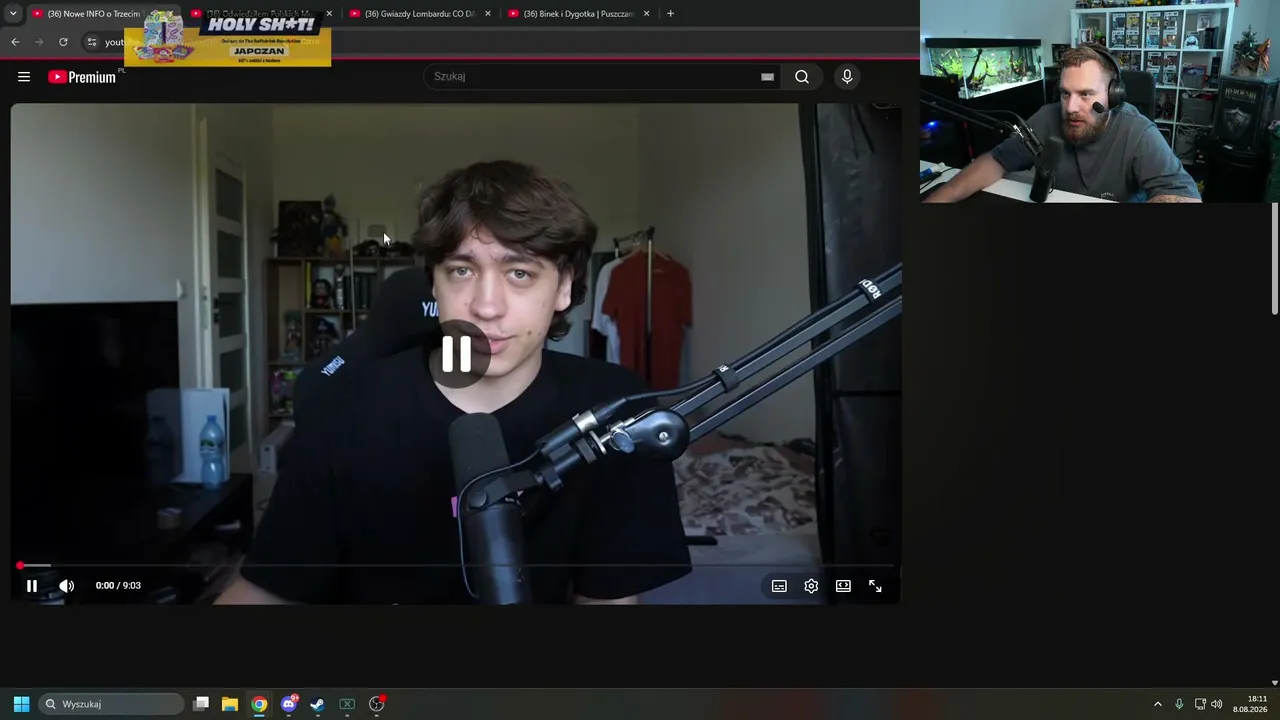Switch to Chrome on the taskbar

(259, 704)
